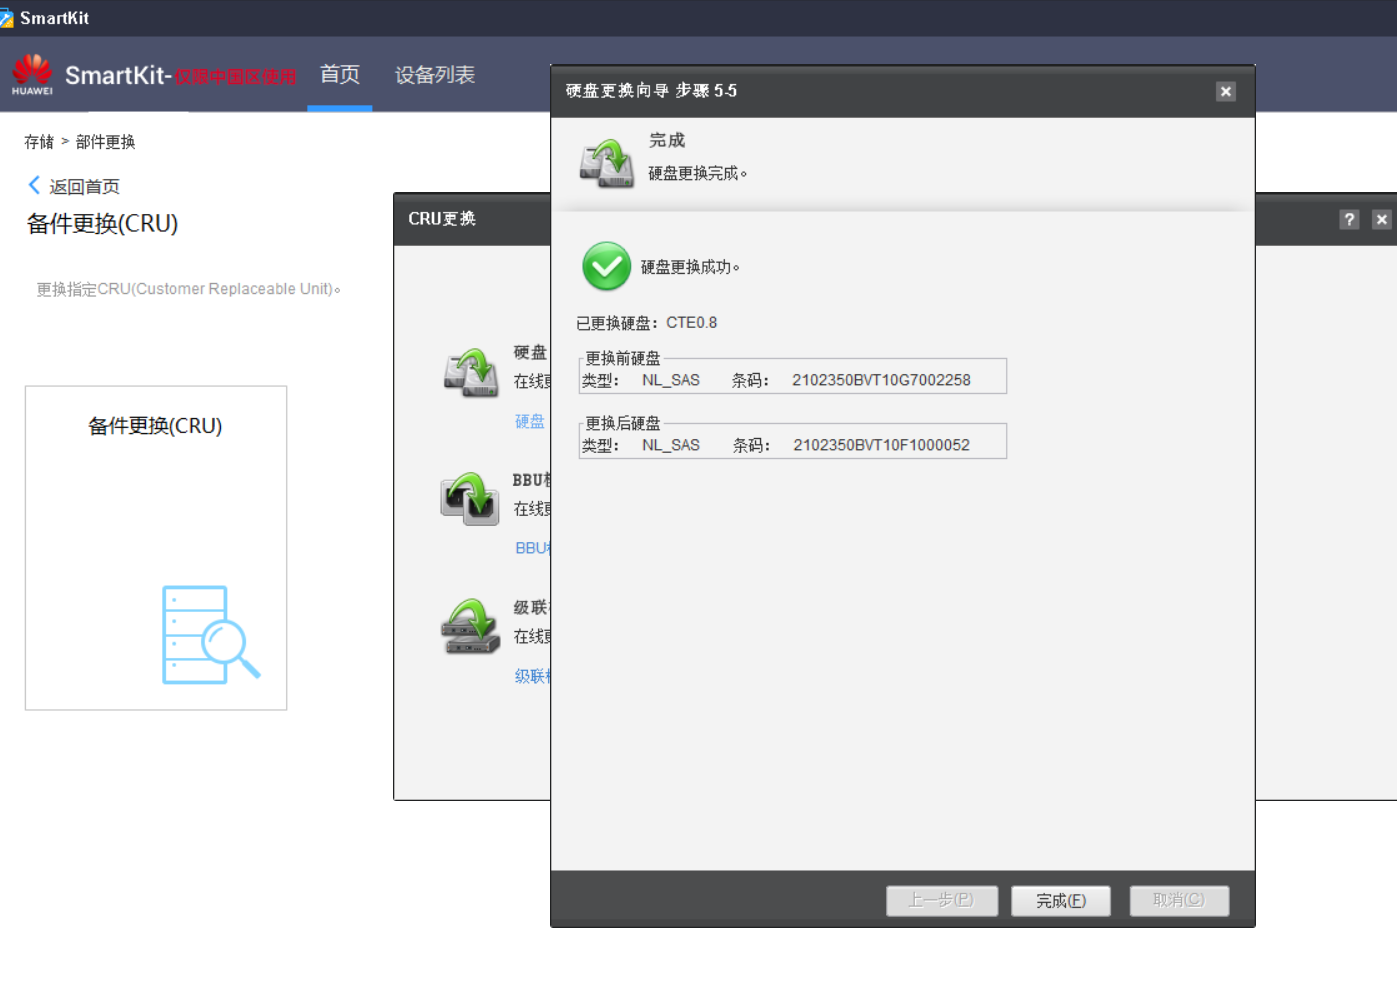The width and height of the screenshot is (1397, 981).
Task: Click the 上一步(P) button
Action: click(942, 901)
